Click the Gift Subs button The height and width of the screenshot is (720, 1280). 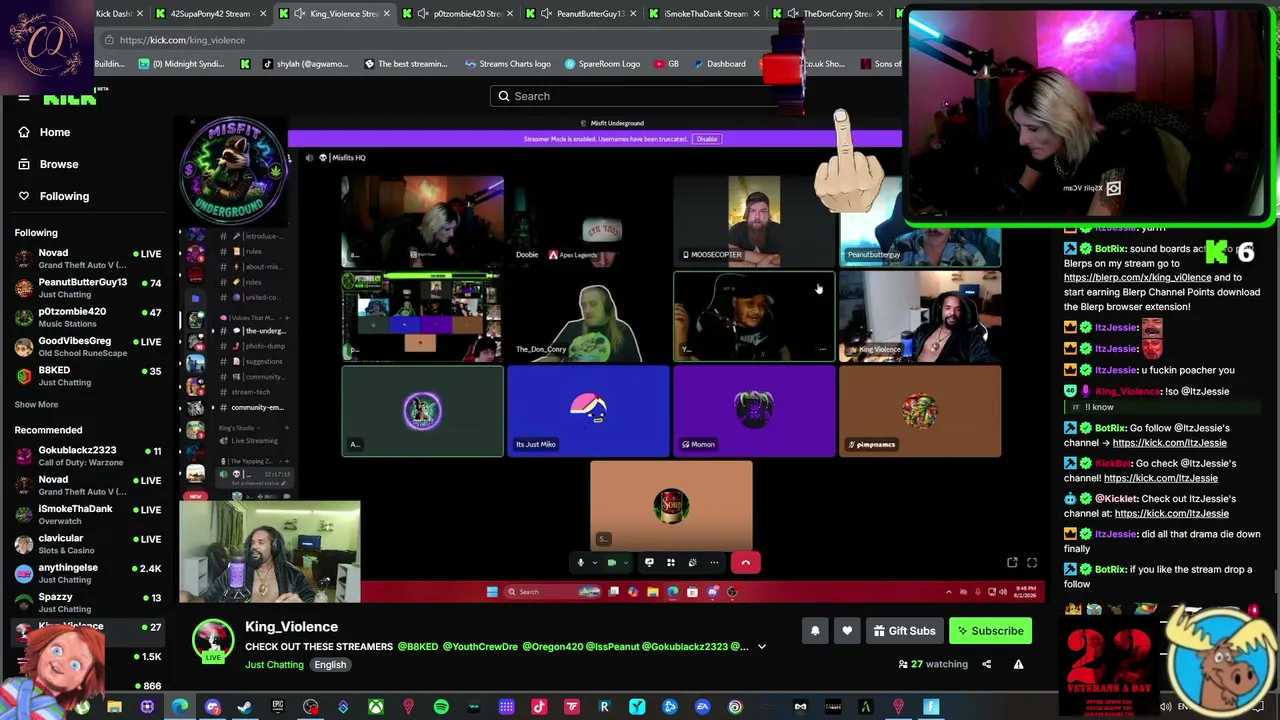point(904,631)
